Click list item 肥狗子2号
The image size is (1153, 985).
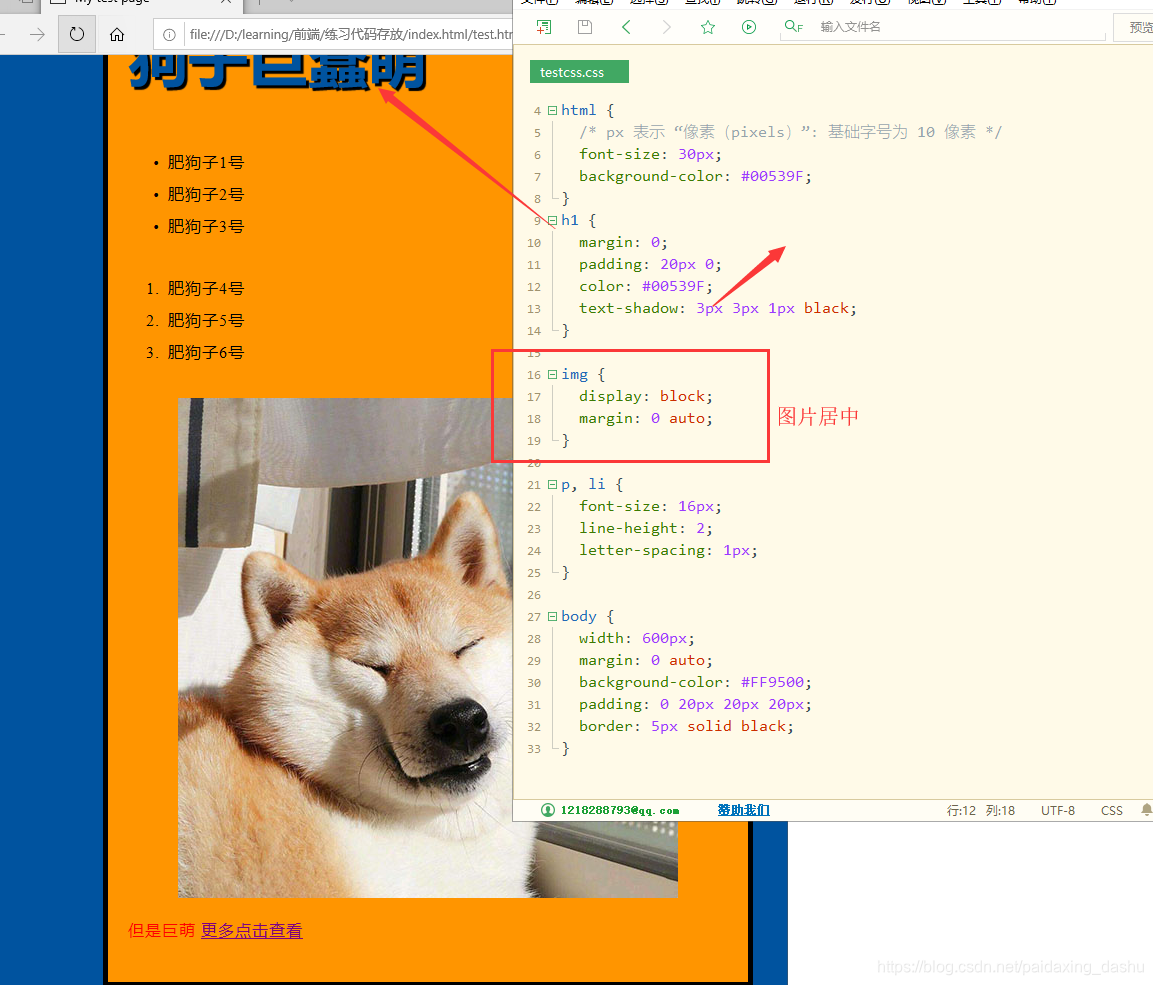(x=205, y=195)
